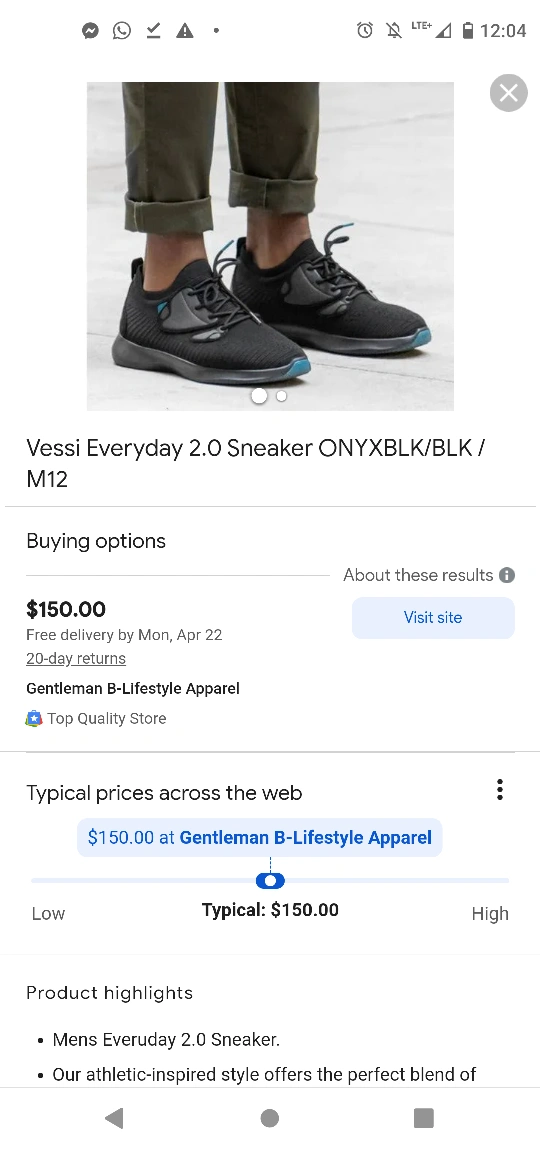The height and width of the screenshot is (1150, 540).
Task: Click the Visit site button
Action: click(434, 618)
